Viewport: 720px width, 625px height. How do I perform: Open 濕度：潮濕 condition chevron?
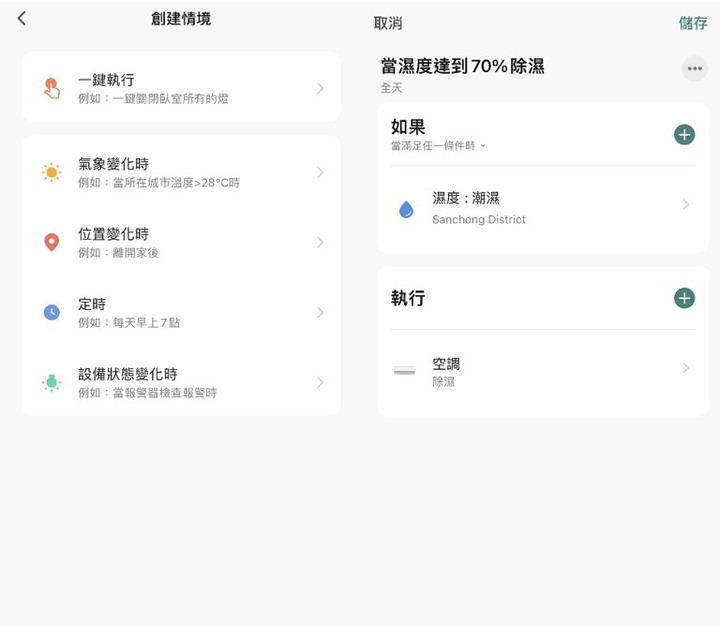click(x=686, y=204)
